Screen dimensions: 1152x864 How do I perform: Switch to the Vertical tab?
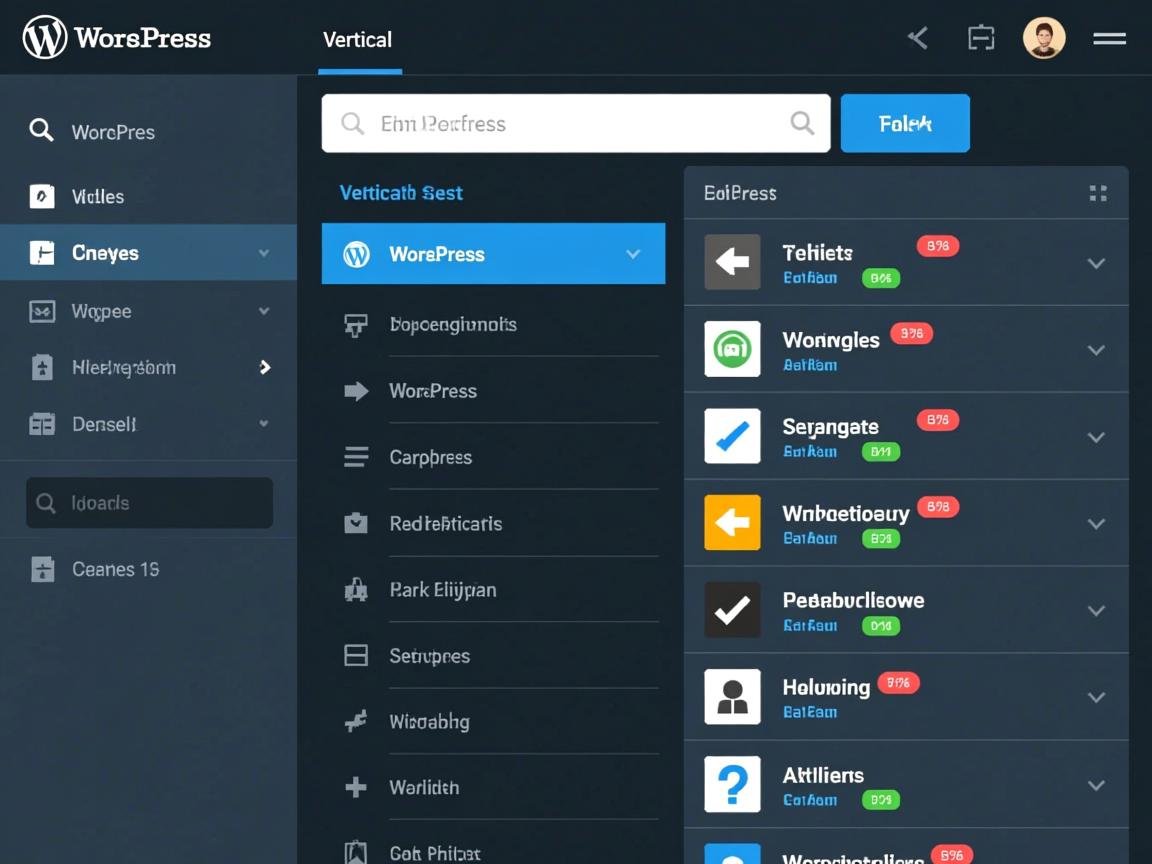tap(357, 40)
